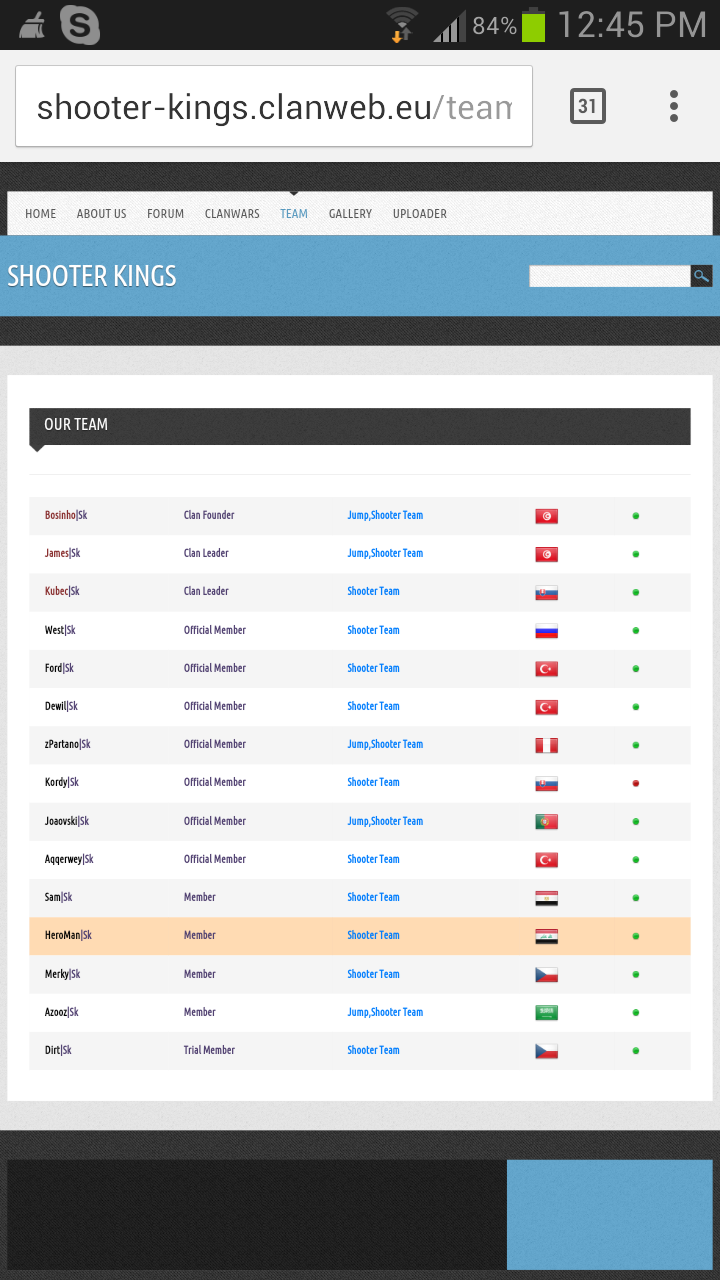Click Merky's Czech flag icon
Viewport: 720px width, 1280px height.
(x=546, y=975)
